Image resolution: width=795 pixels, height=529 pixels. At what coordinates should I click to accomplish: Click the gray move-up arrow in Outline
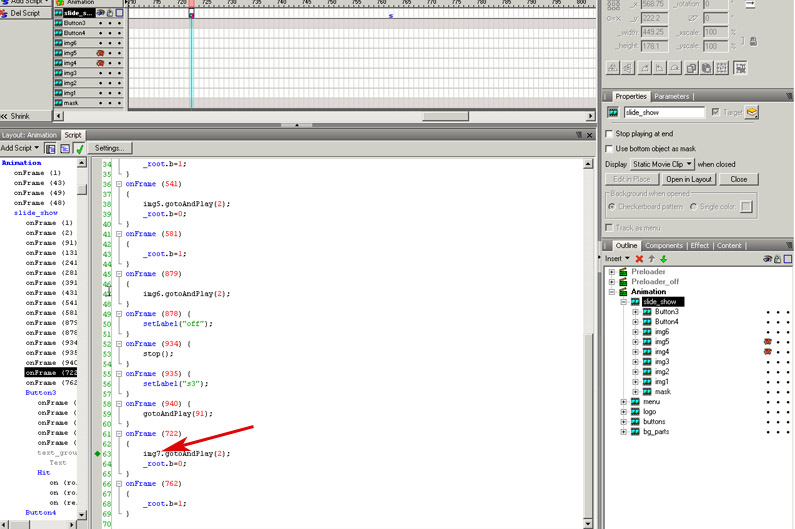651,259
